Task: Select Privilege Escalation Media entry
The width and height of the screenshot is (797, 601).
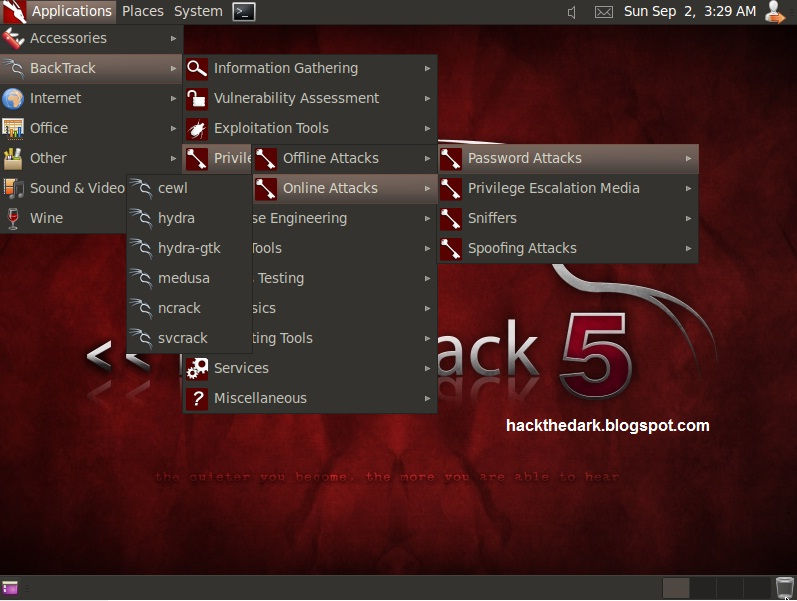Action: coord(568,188)
